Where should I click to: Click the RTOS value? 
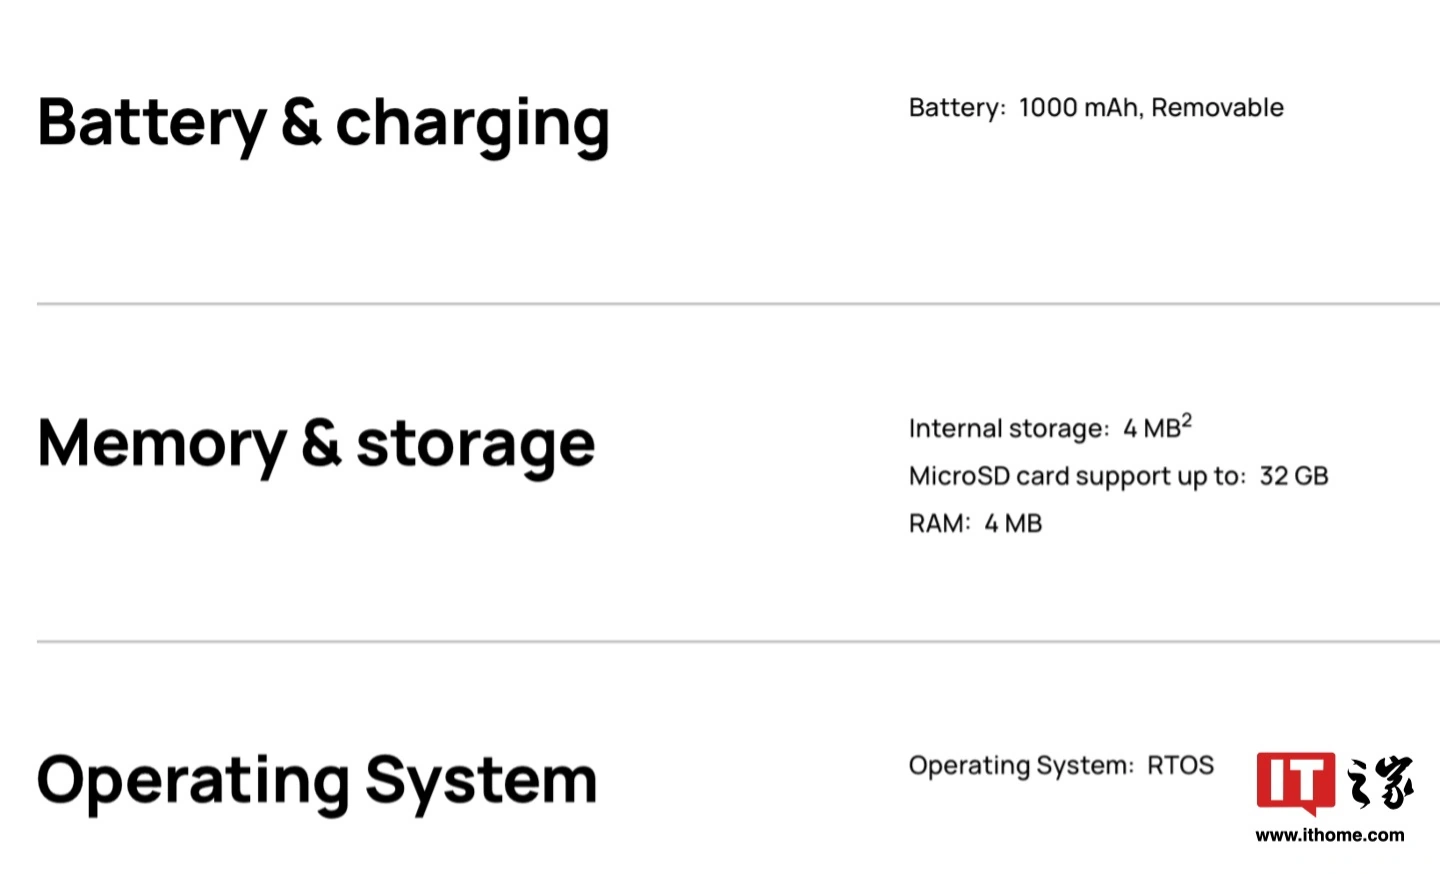[x=1180, y=766]
